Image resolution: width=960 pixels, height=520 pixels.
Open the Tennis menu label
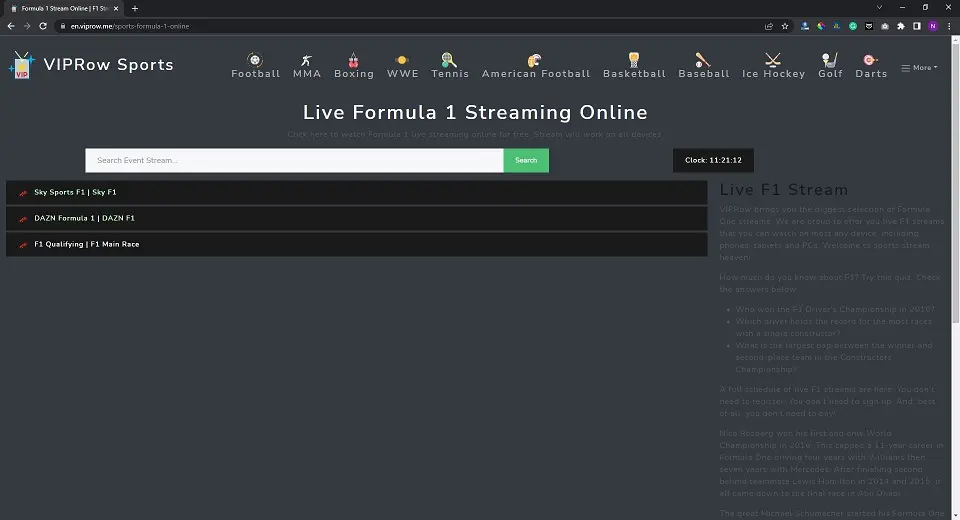coord(449,73)
